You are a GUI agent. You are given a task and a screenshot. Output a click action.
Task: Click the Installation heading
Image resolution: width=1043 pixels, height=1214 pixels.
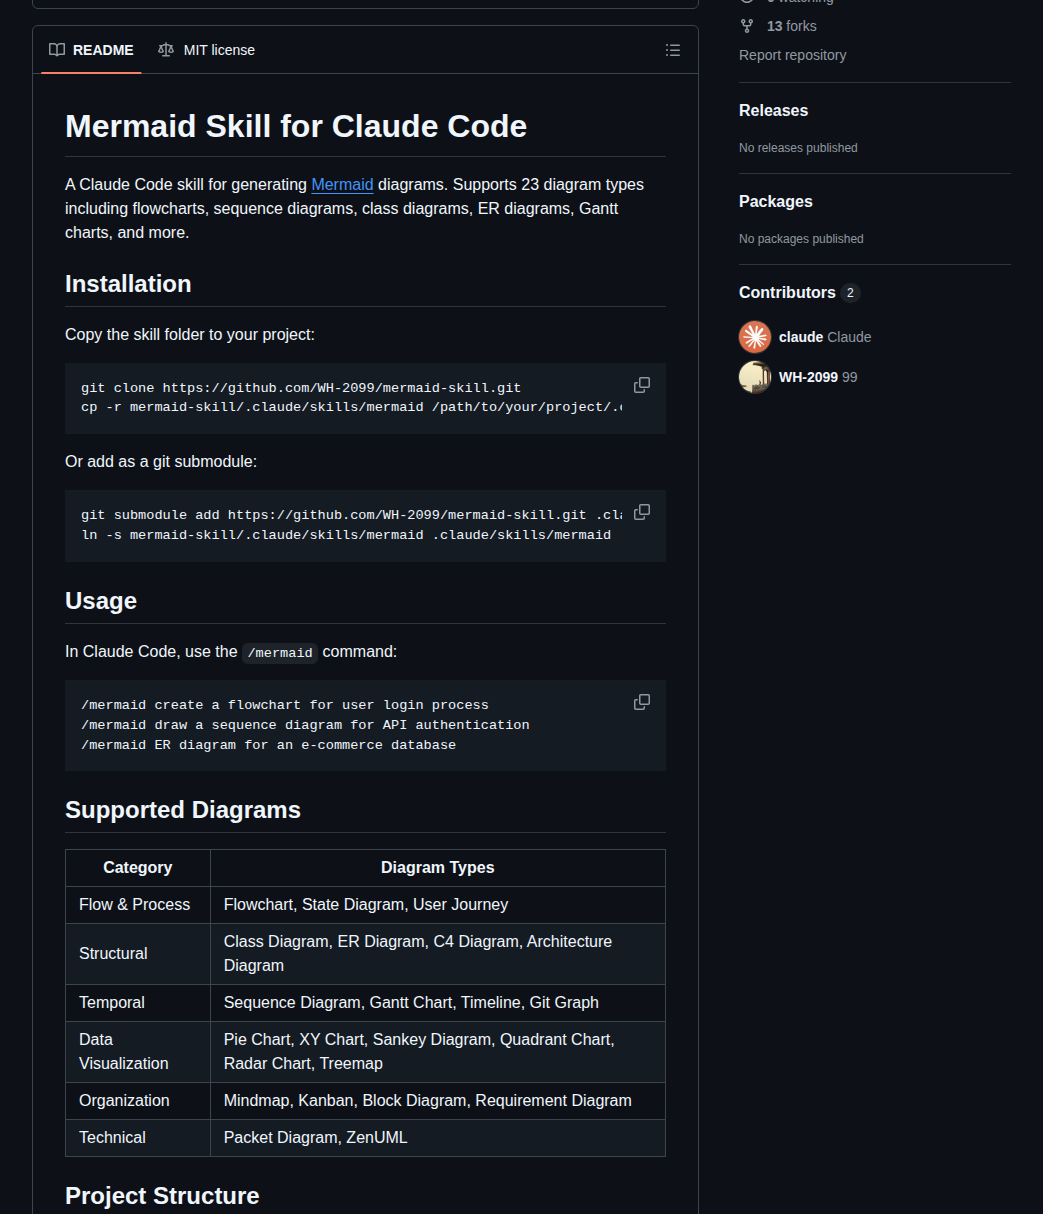128,284
